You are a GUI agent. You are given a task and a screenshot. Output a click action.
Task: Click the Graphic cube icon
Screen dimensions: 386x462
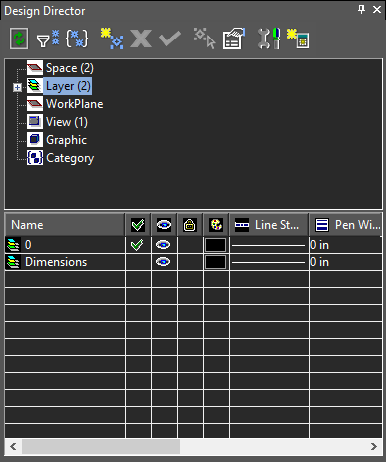[x=35, y=140]
